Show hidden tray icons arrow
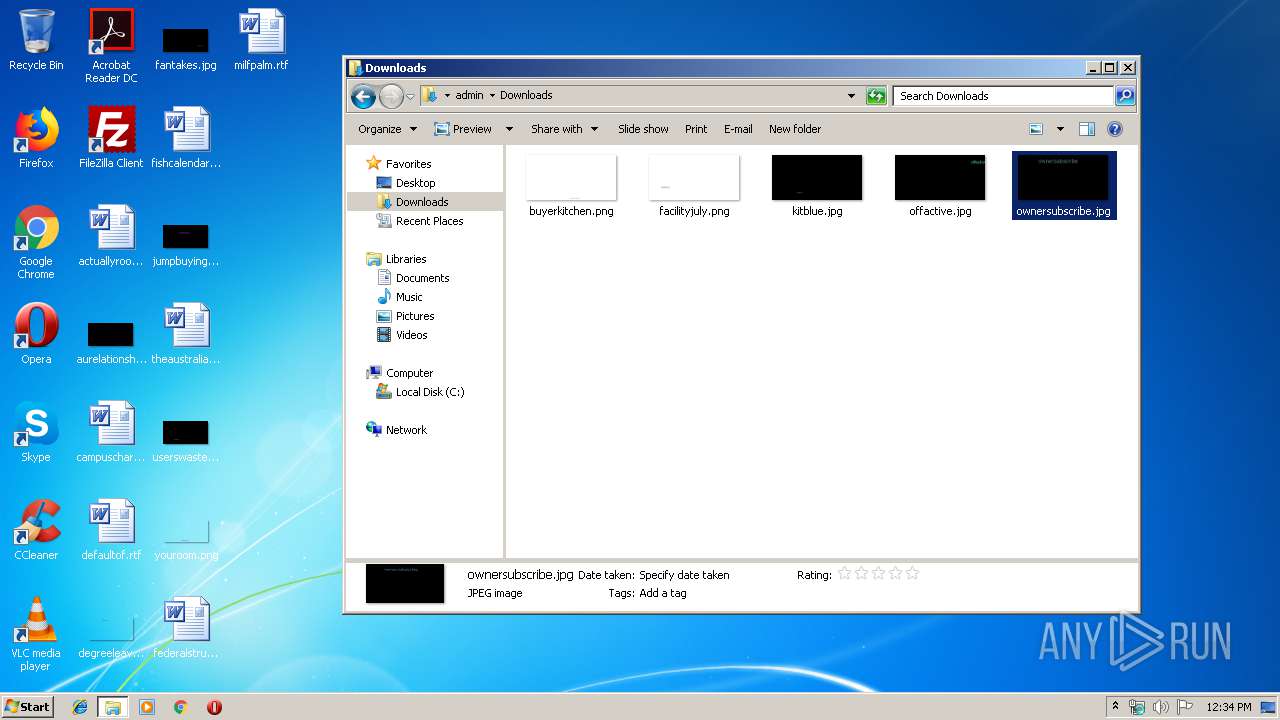Image resolution: width=1280 pixels, height=720 pixels. 1115,707
